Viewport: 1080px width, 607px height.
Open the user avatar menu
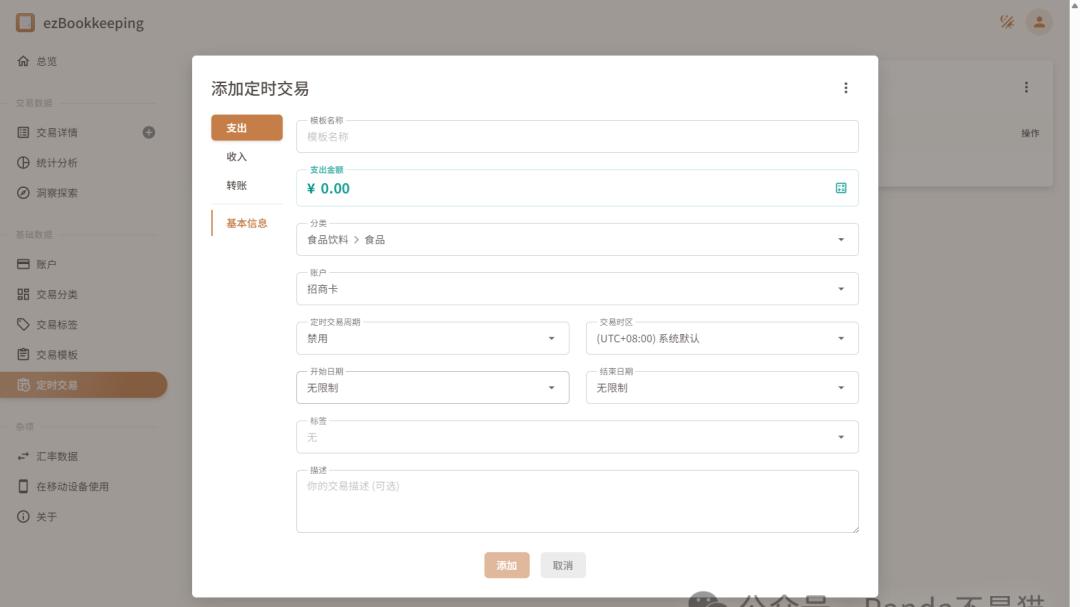(x=1039, y=22)
